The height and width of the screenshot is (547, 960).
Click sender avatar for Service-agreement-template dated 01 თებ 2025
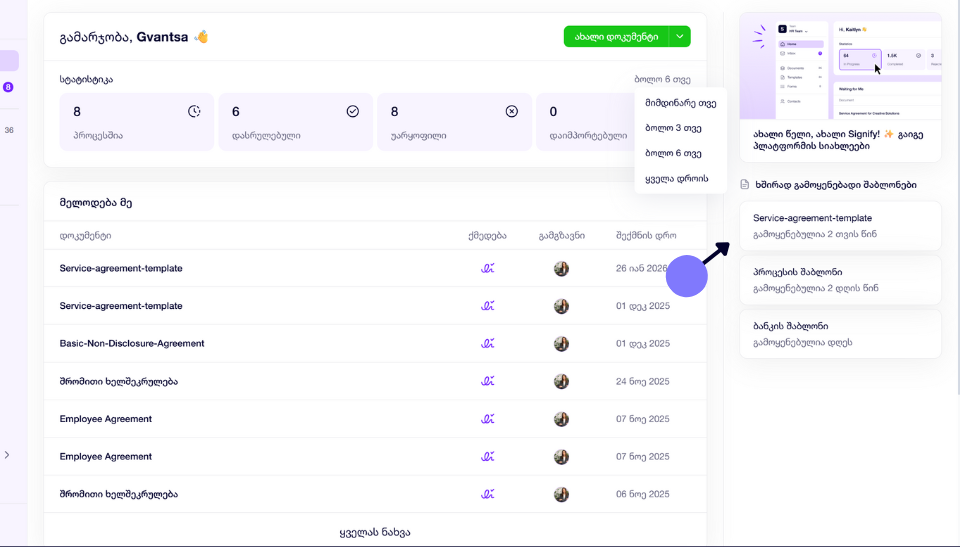(x=561, y=306)
